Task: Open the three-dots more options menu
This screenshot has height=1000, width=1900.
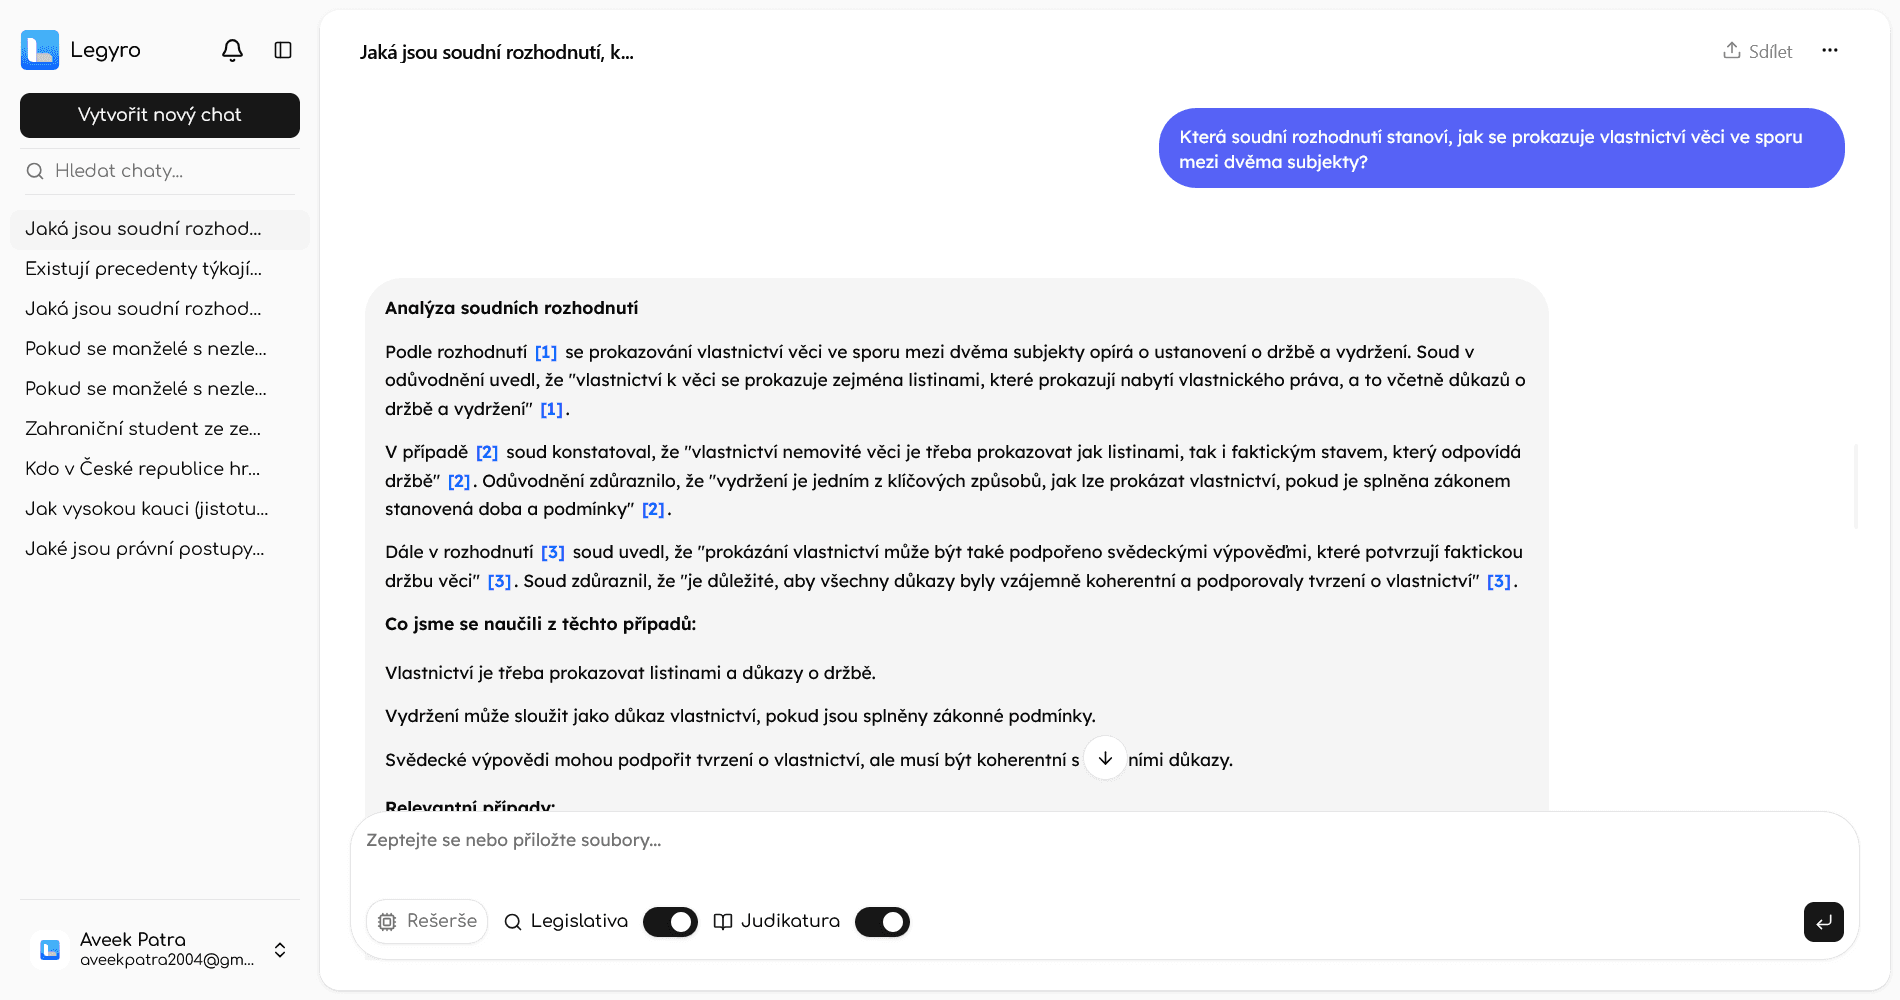Action: tap(1829, 51)
